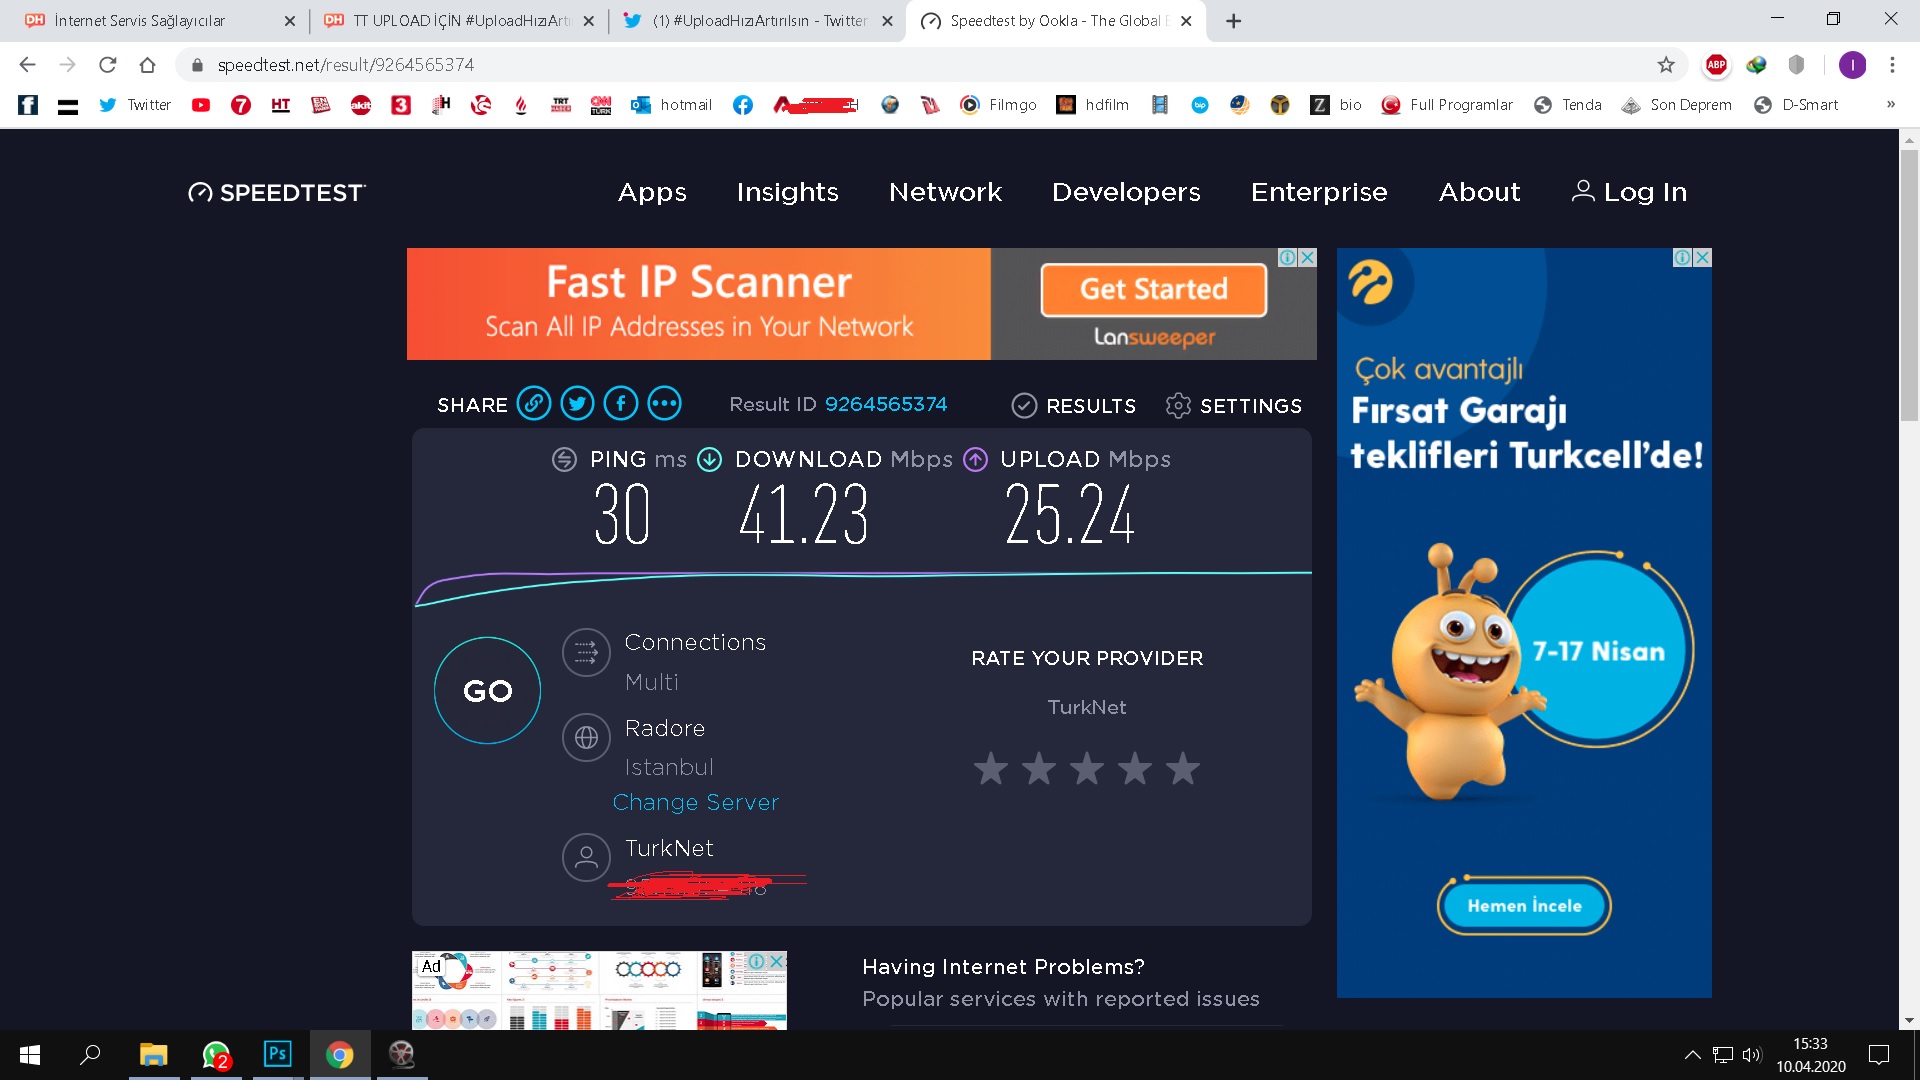The image size is (1920, 1080).
Task: Rate TurkNet two stars
Action: pos(1039,768)
